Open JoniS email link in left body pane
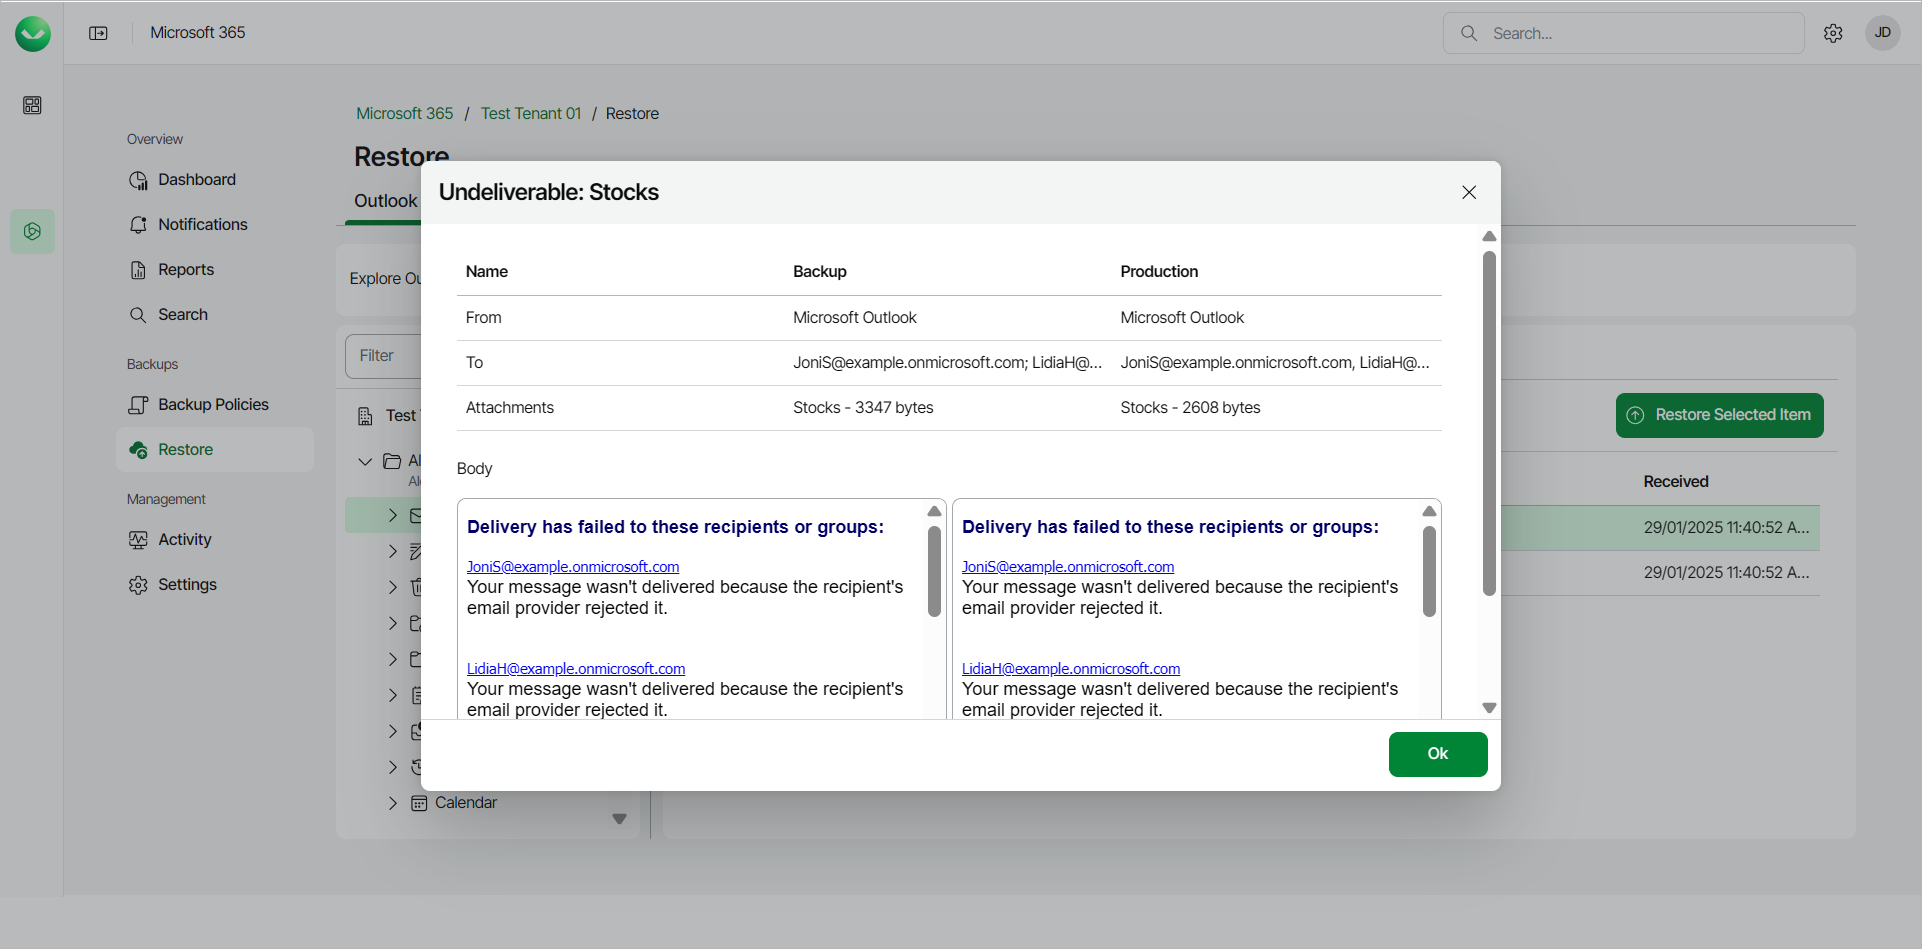The width and height of the screenshot is (1922, 949). [573, 567]
